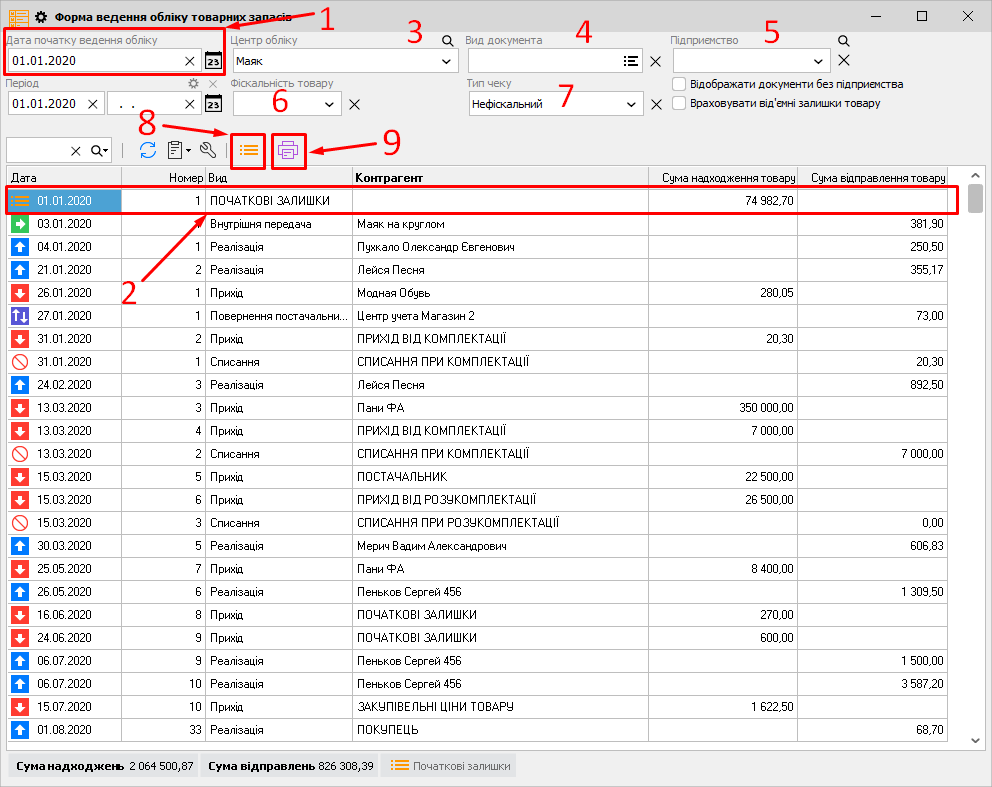Sort by the Контрагент column header
The image size is (992, 787).
(500, 177)
